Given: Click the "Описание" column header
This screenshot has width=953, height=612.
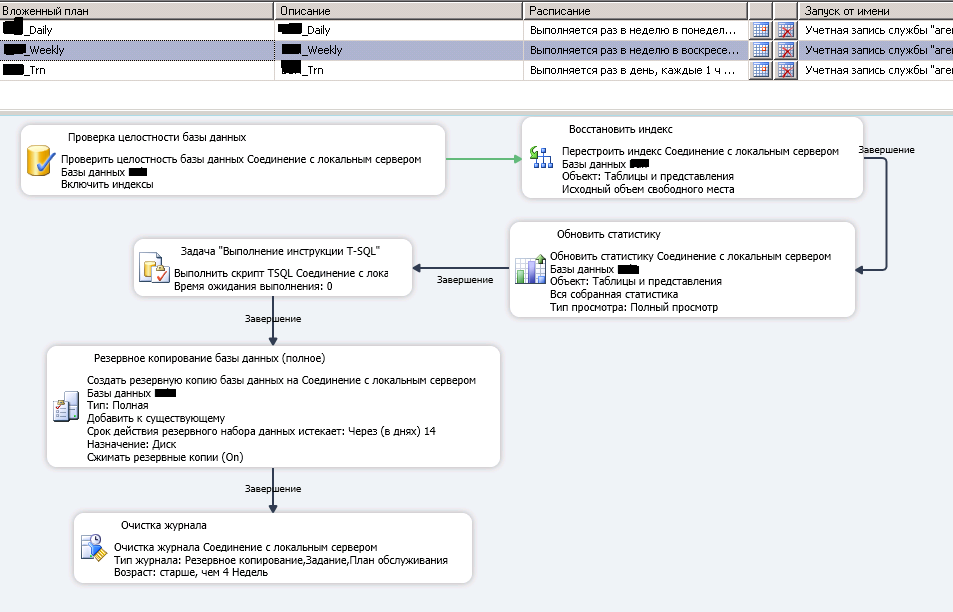Looking at the screenshot, I should 398,10.
